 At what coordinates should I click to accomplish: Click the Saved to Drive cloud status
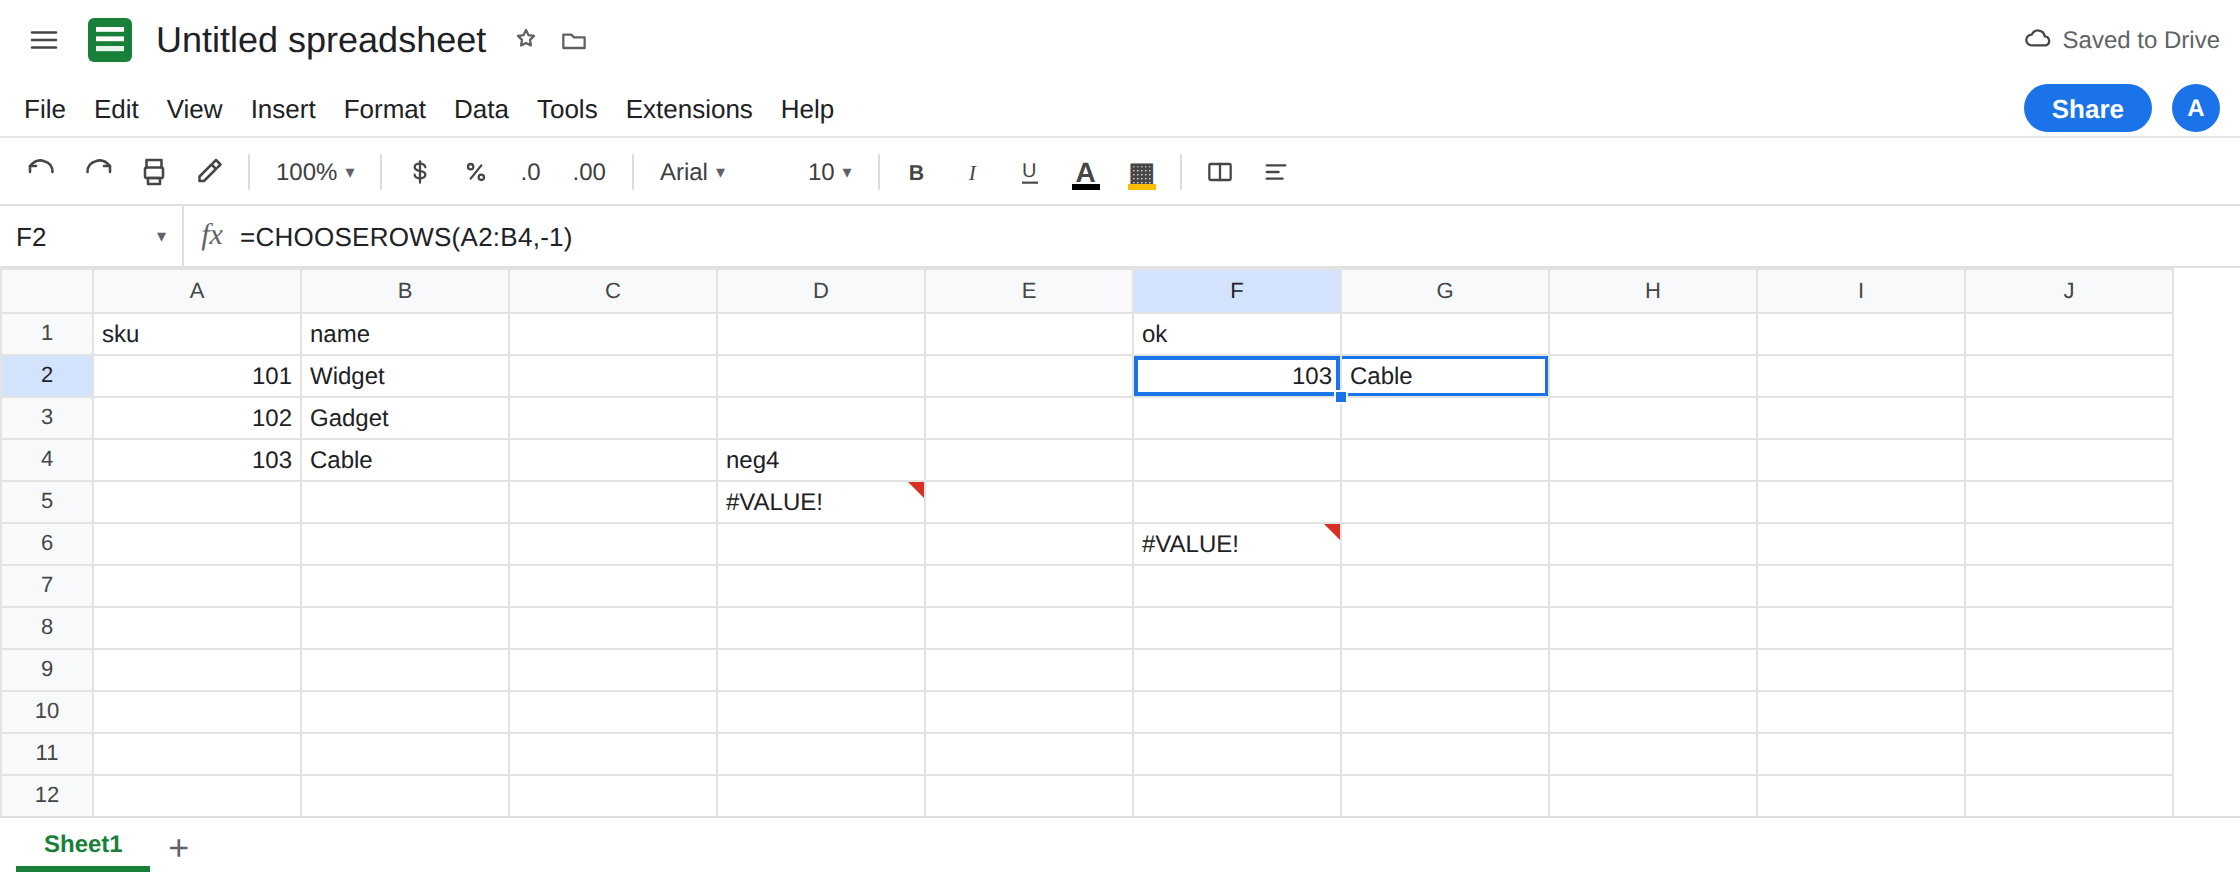(2122, 40)
